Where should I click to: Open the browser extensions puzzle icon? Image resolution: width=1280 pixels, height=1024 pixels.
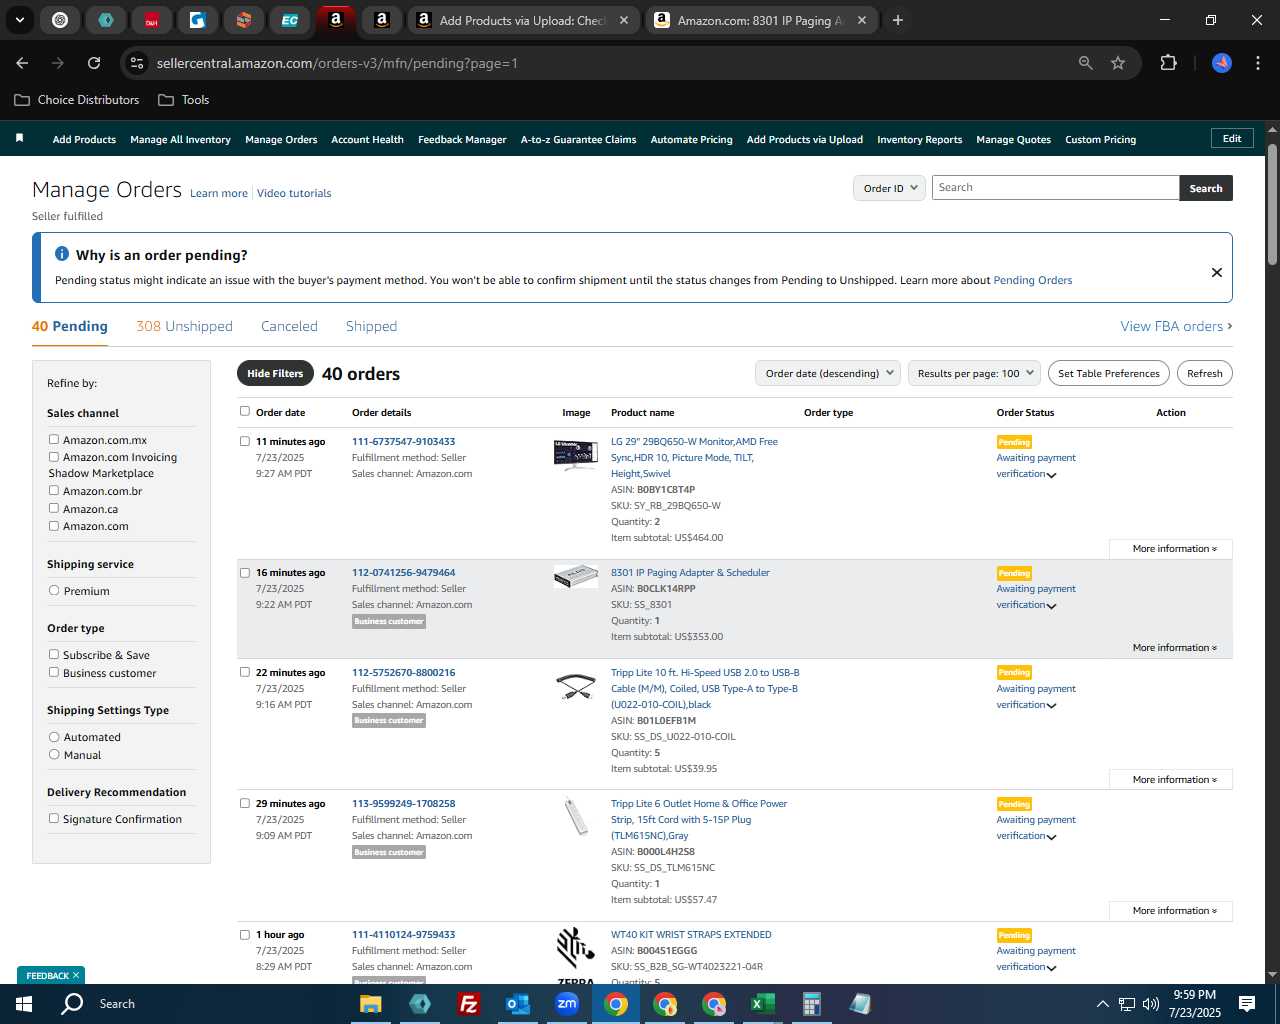[x=1168, y=63]
